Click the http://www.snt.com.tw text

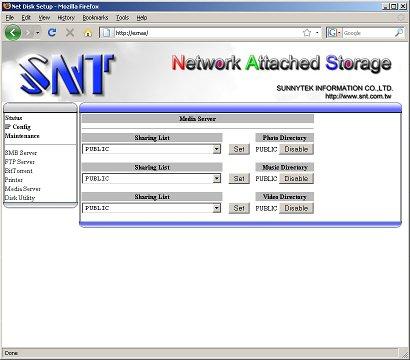358,96
